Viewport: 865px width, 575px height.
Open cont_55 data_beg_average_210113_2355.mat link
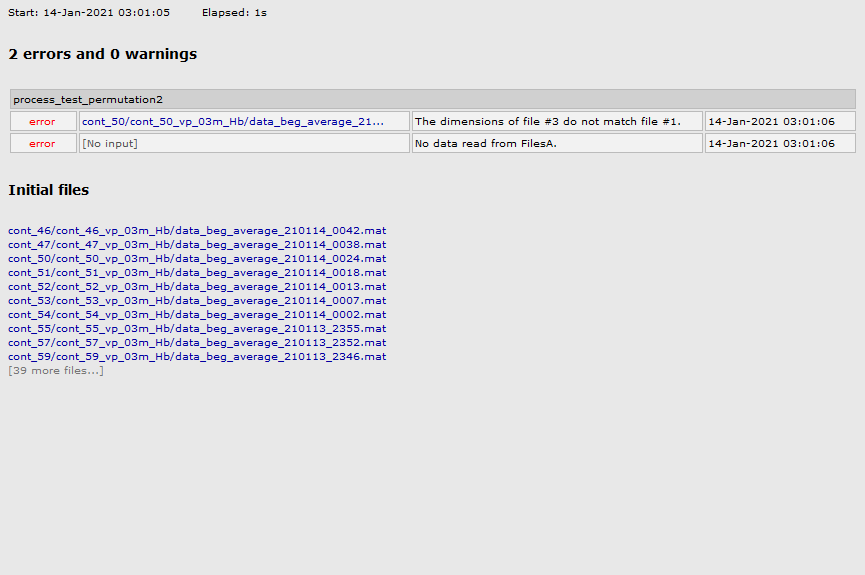point(197,328)
